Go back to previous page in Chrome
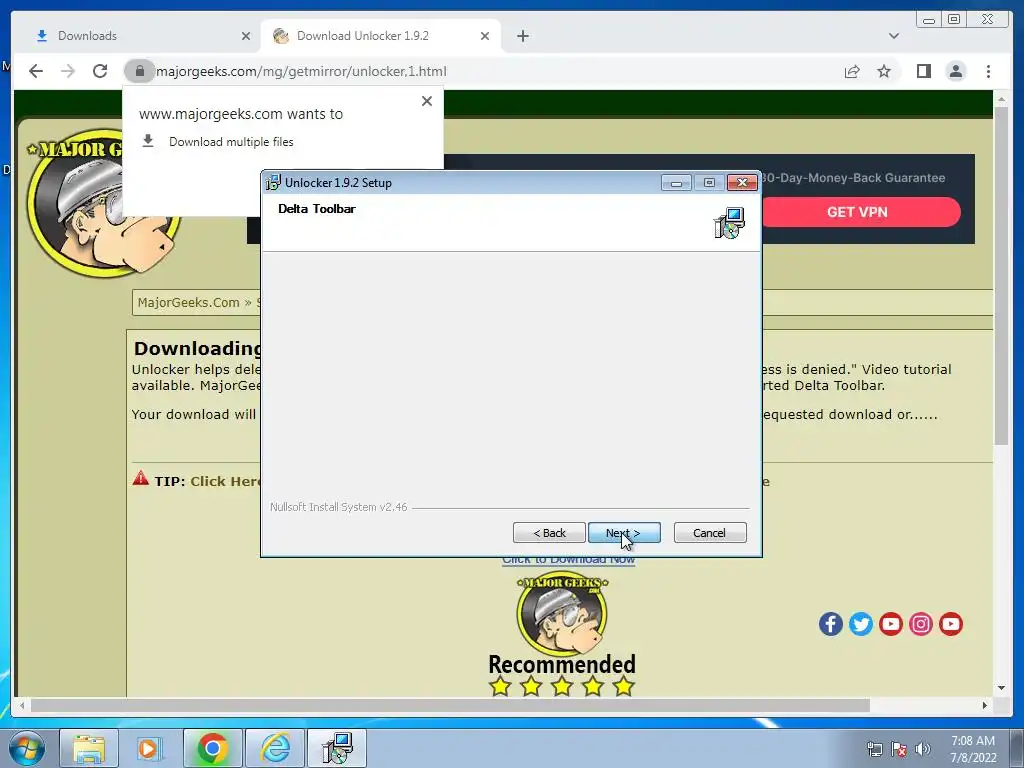This screenshot has width=1024, height=768. click(x=36, y=71)
